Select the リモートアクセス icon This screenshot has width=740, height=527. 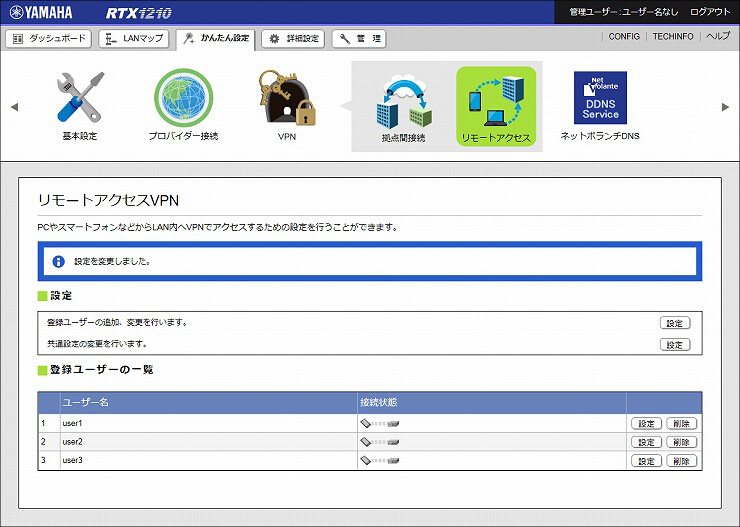pyautogui.click(x=496, y=106)
